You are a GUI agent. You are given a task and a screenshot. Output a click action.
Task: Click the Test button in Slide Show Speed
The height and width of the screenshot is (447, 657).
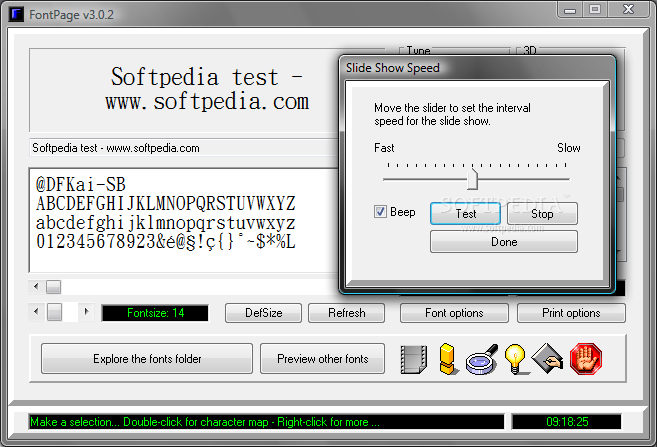(x=465, y=214)
